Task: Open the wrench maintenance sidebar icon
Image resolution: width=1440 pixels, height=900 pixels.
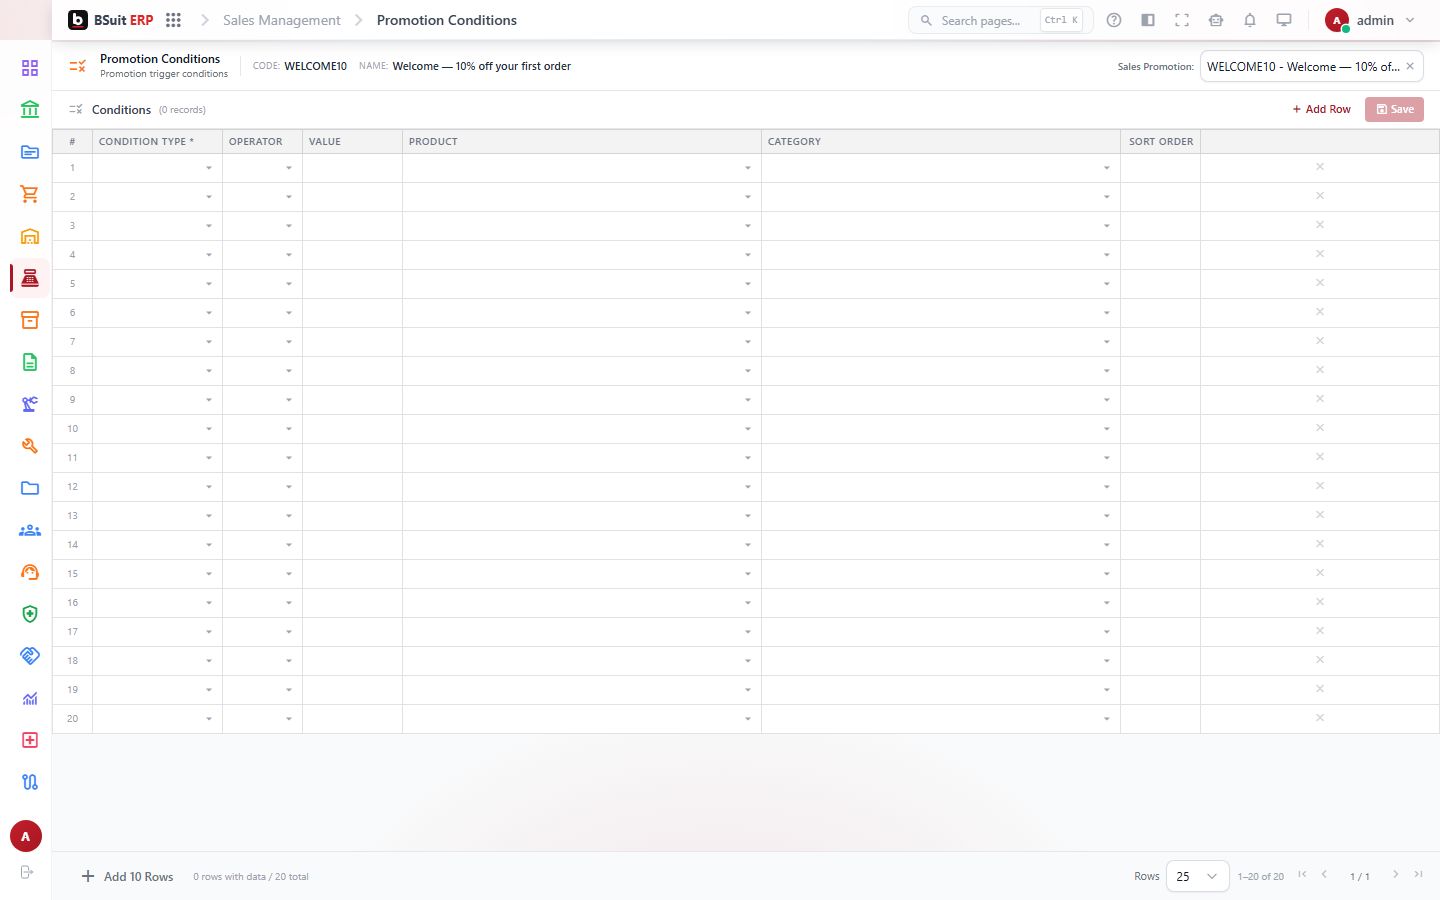Action: (x=30, y=446)
